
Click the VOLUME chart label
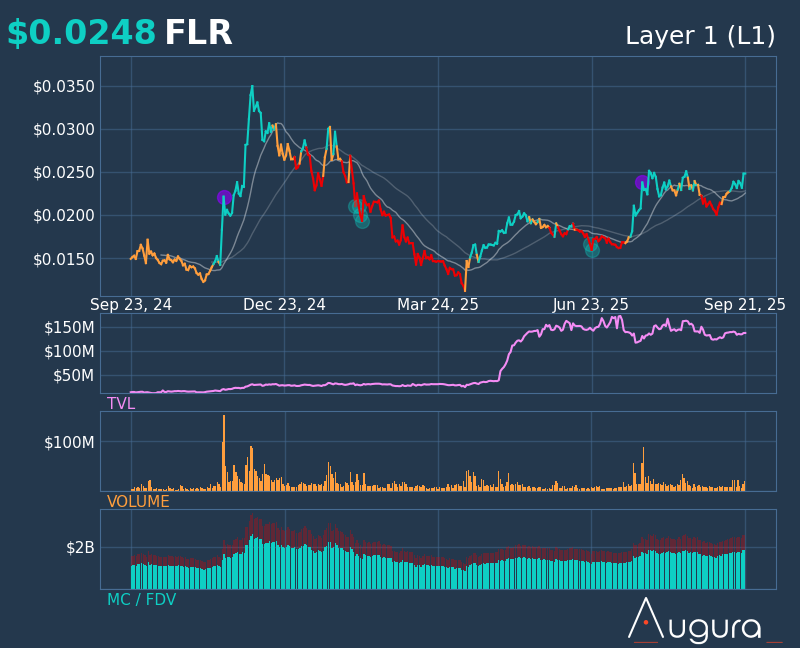click(x=138, y=502)
